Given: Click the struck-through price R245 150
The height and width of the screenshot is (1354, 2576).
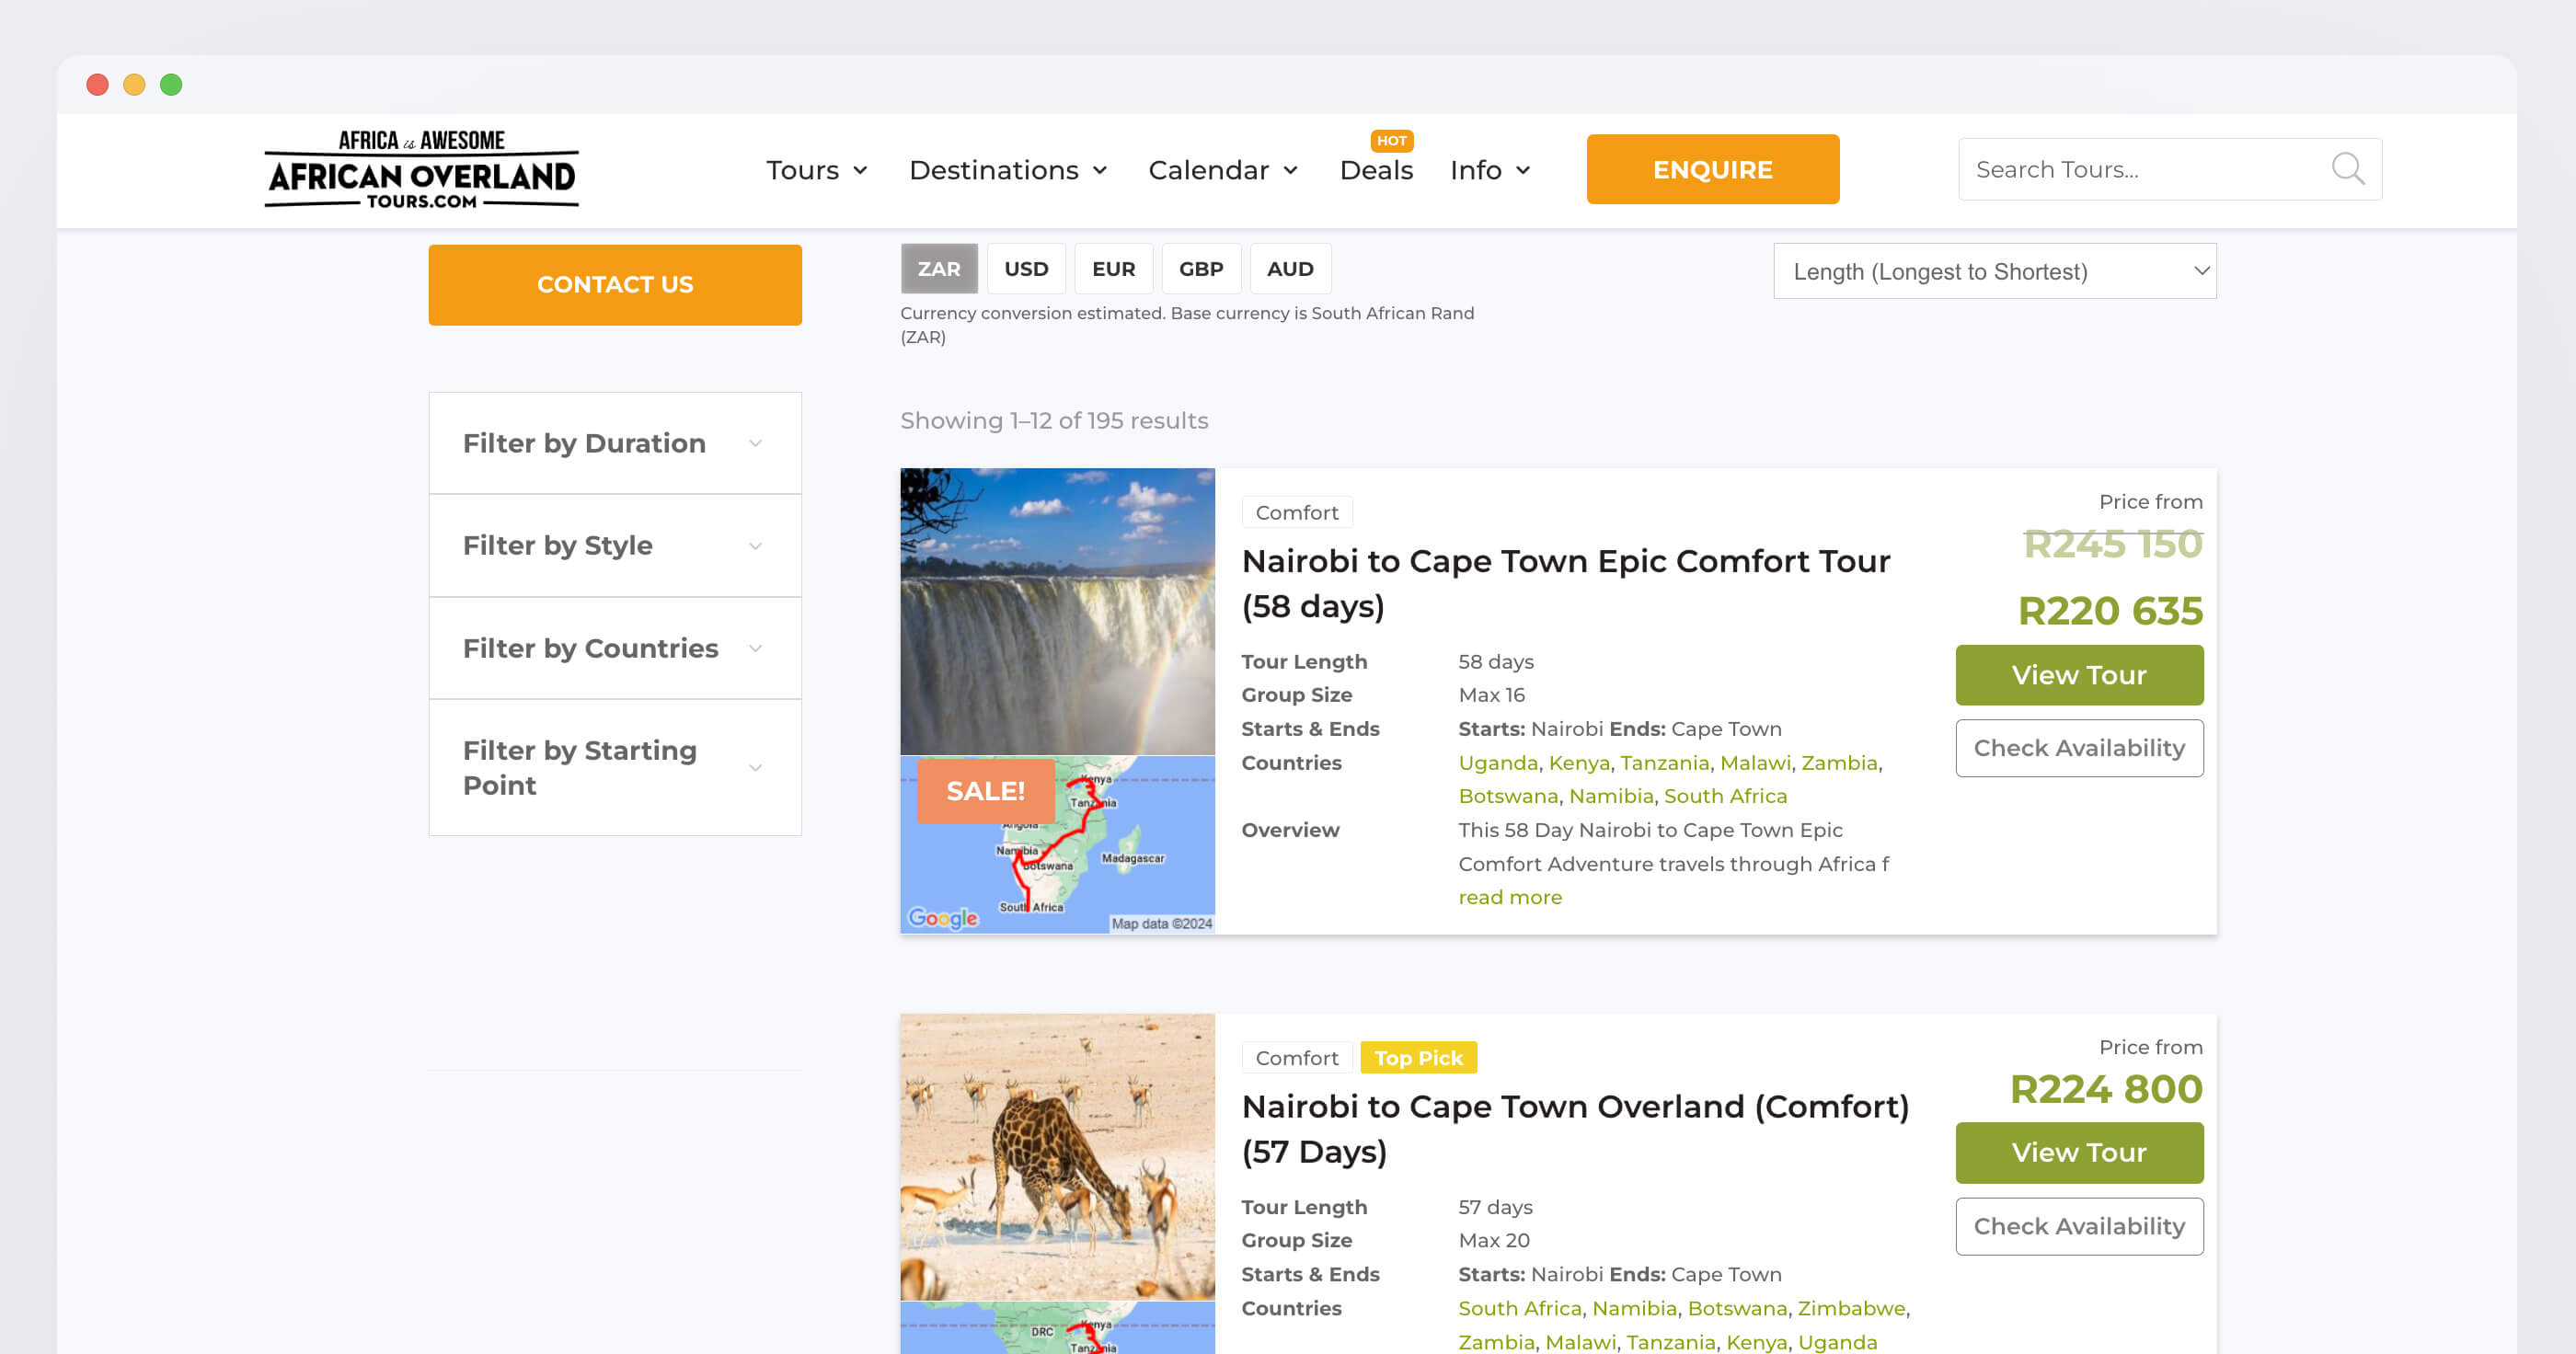Looking at the screenshot, I should click(x=2113, y=544).
